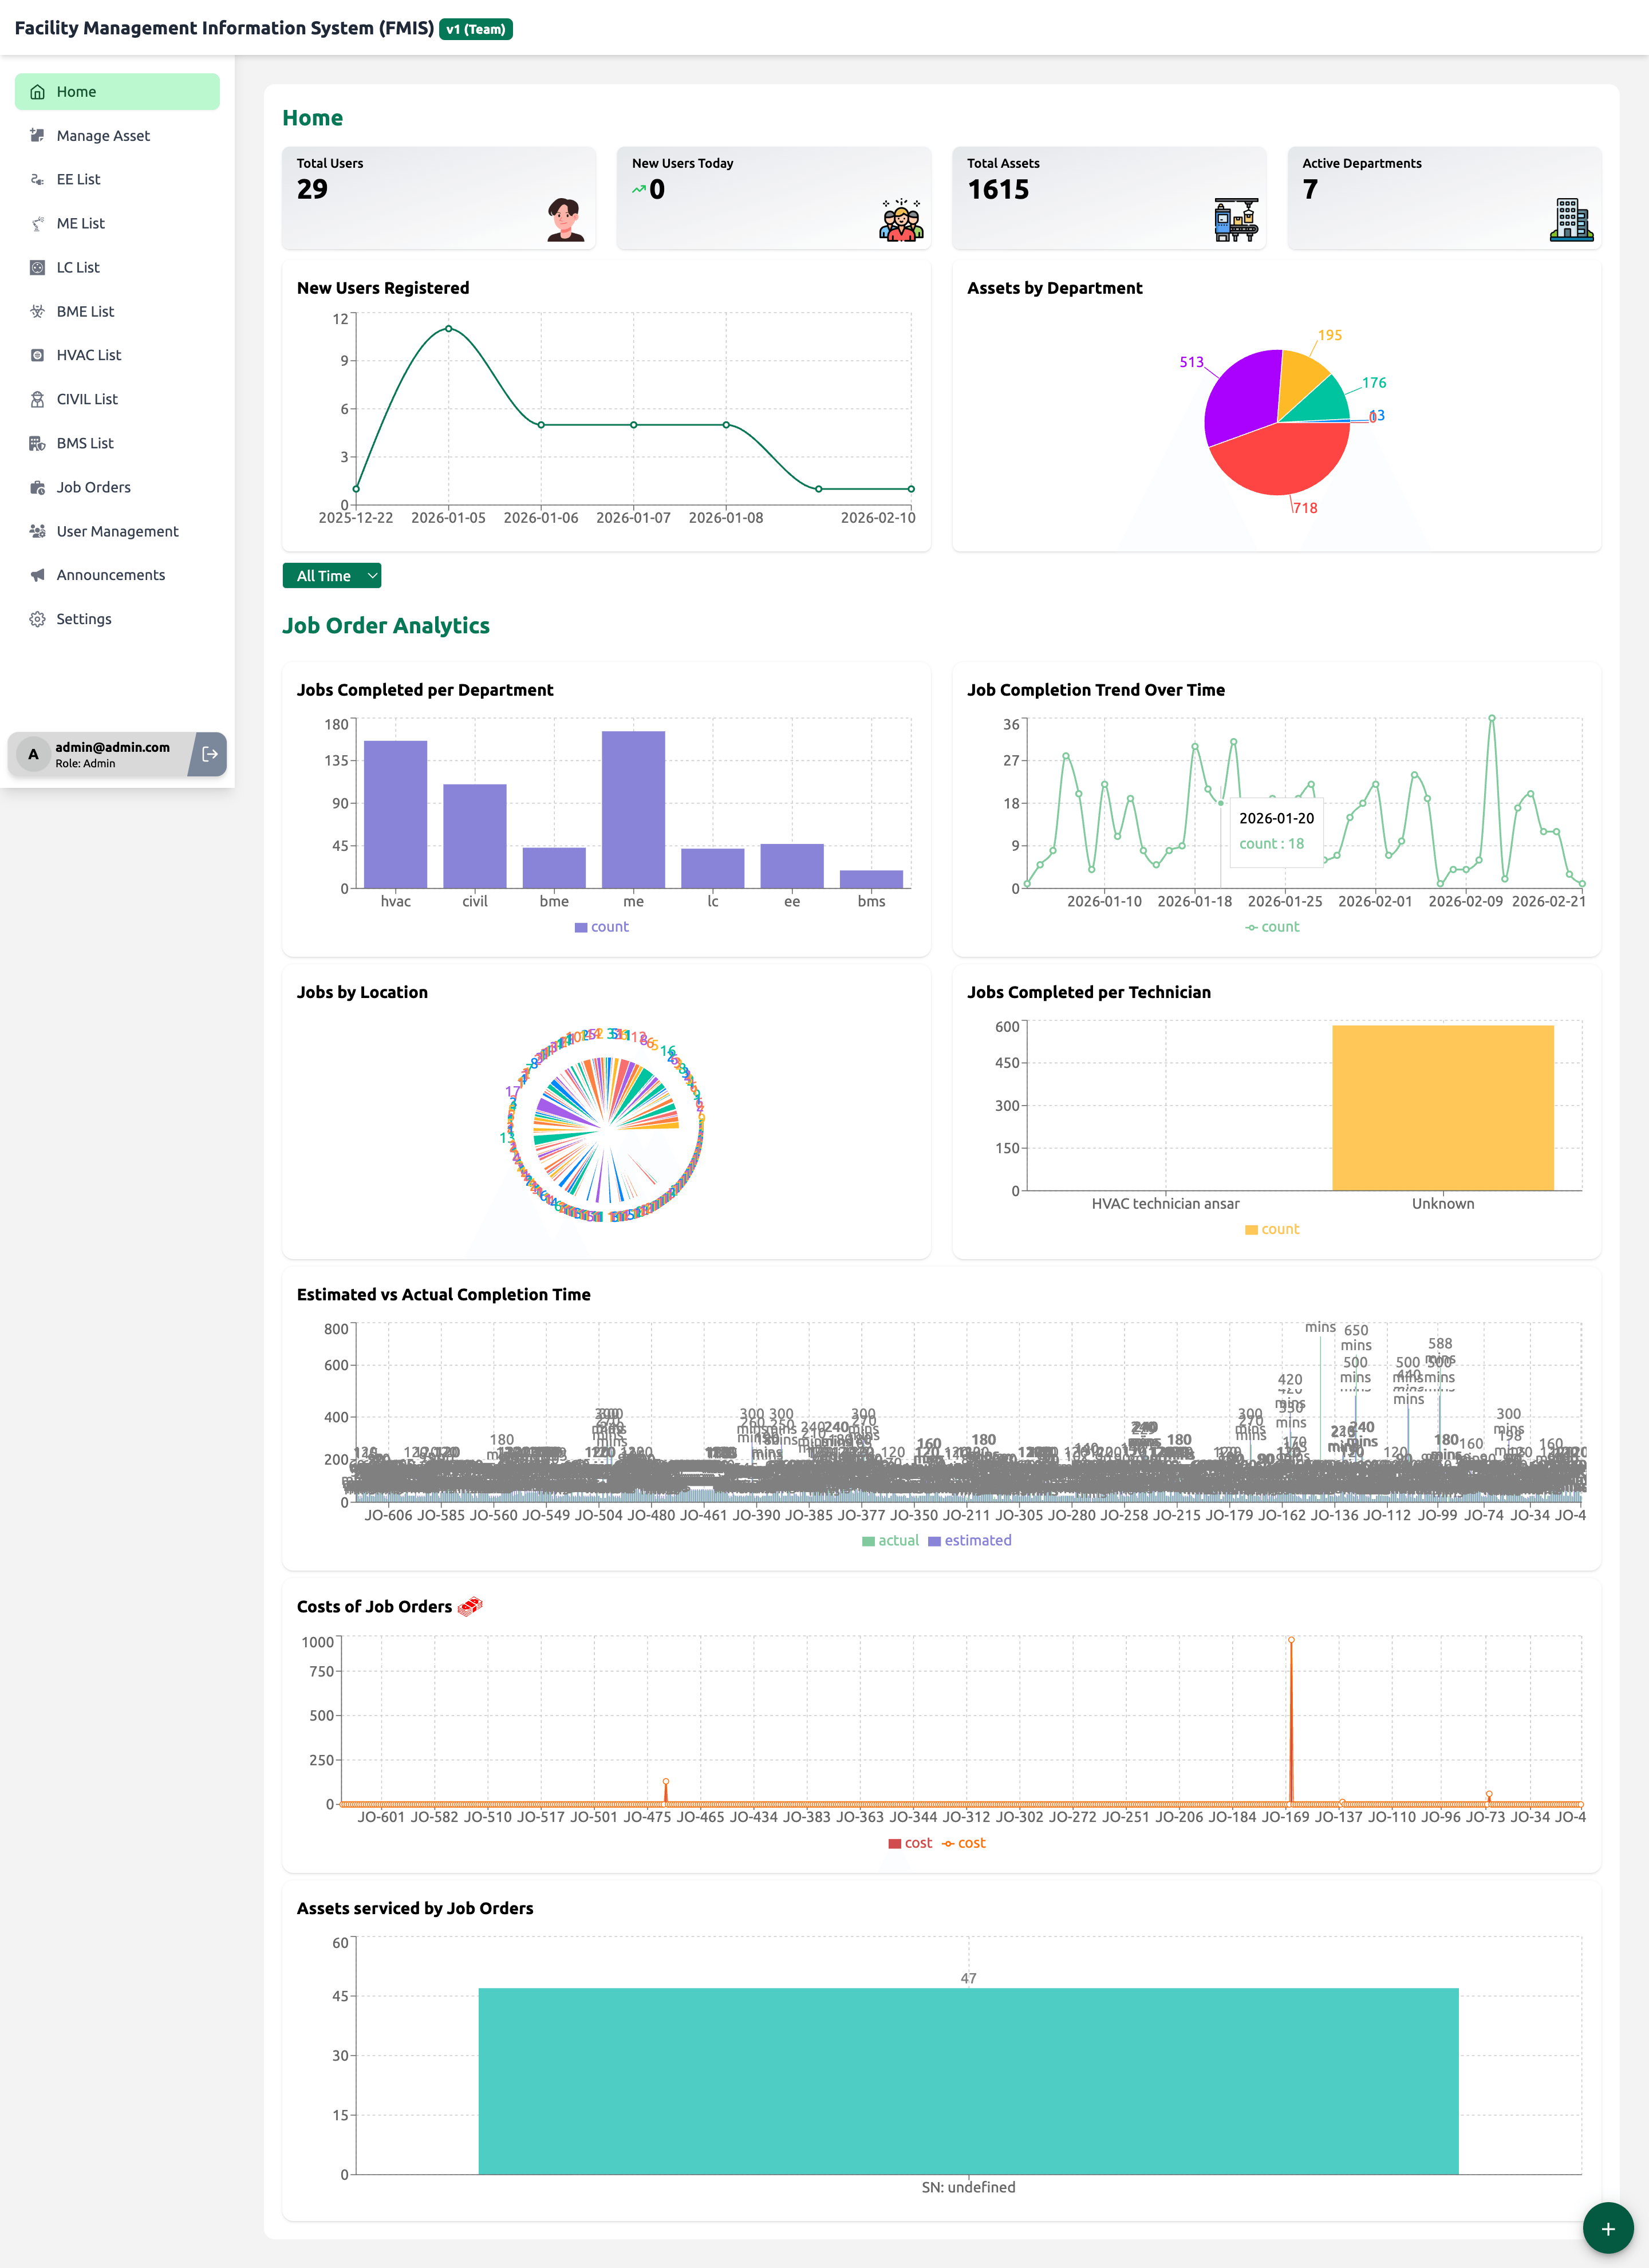Screen dimensions: 1649x2268
Task: Click the green plus floating action button
Action: [x=1608, y=2228]
